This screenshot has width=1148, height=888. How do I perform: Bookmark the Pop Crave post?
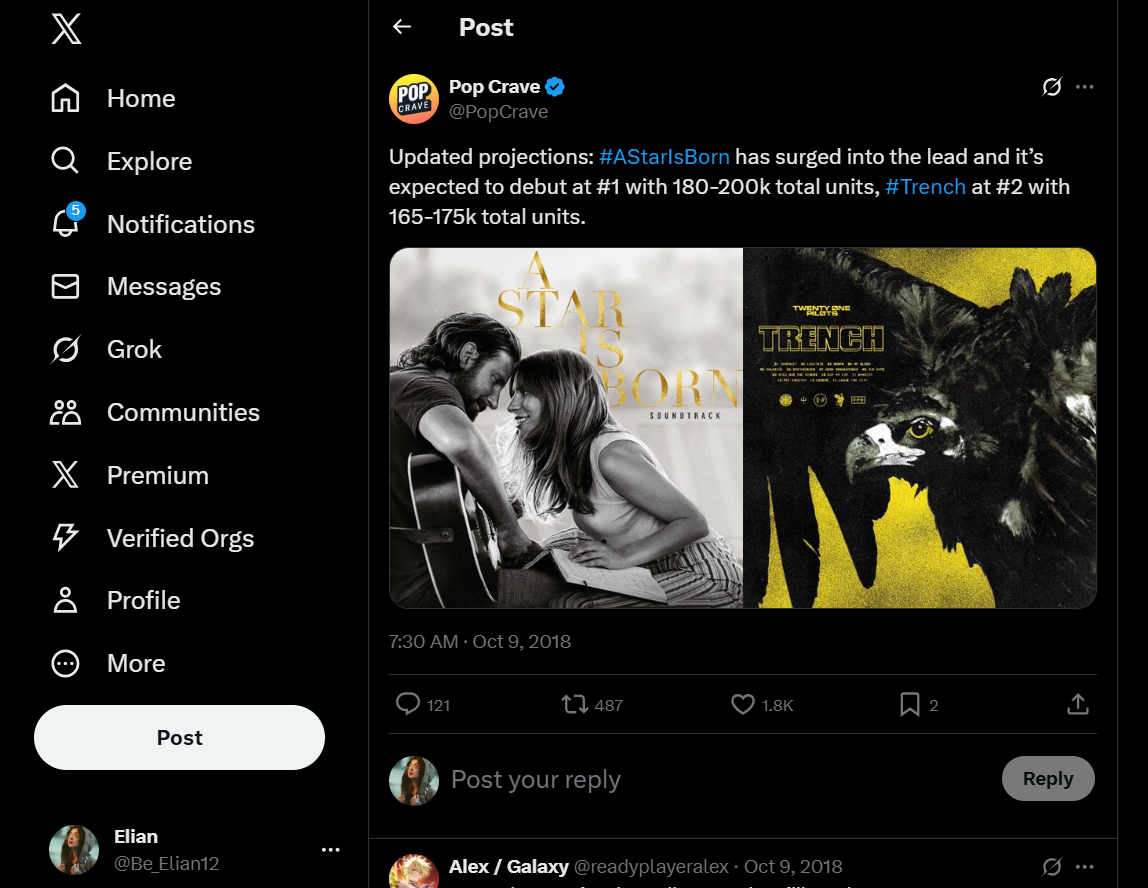click(910, 705)
